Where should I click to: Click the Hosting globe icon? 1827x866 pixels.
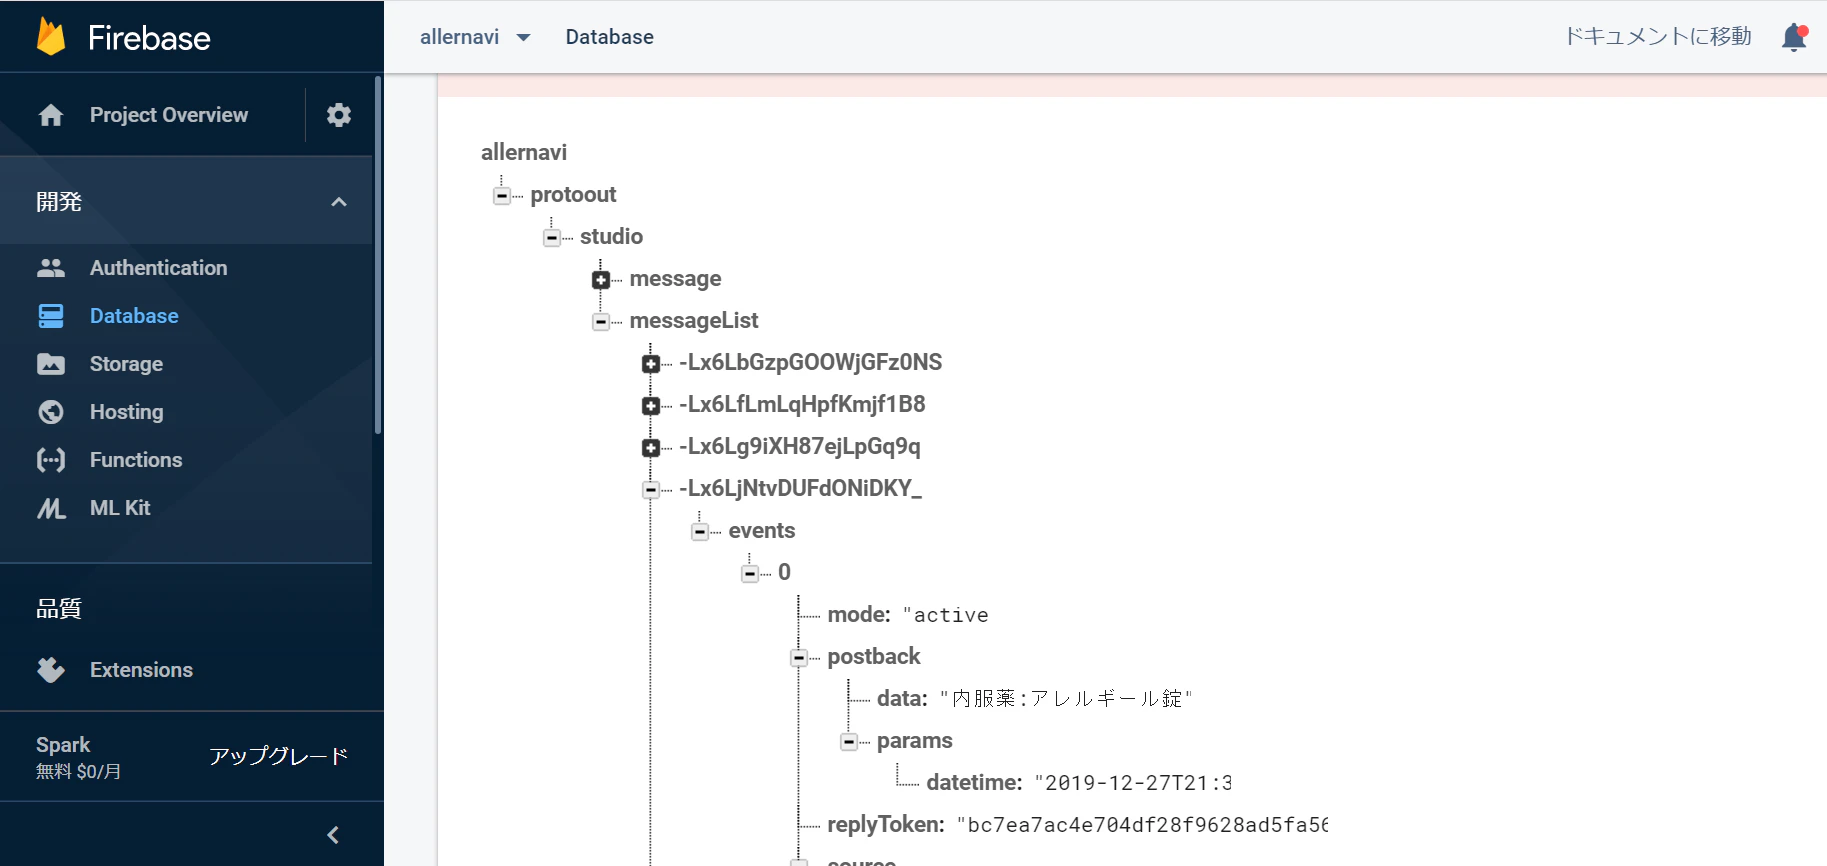[51, 412]
